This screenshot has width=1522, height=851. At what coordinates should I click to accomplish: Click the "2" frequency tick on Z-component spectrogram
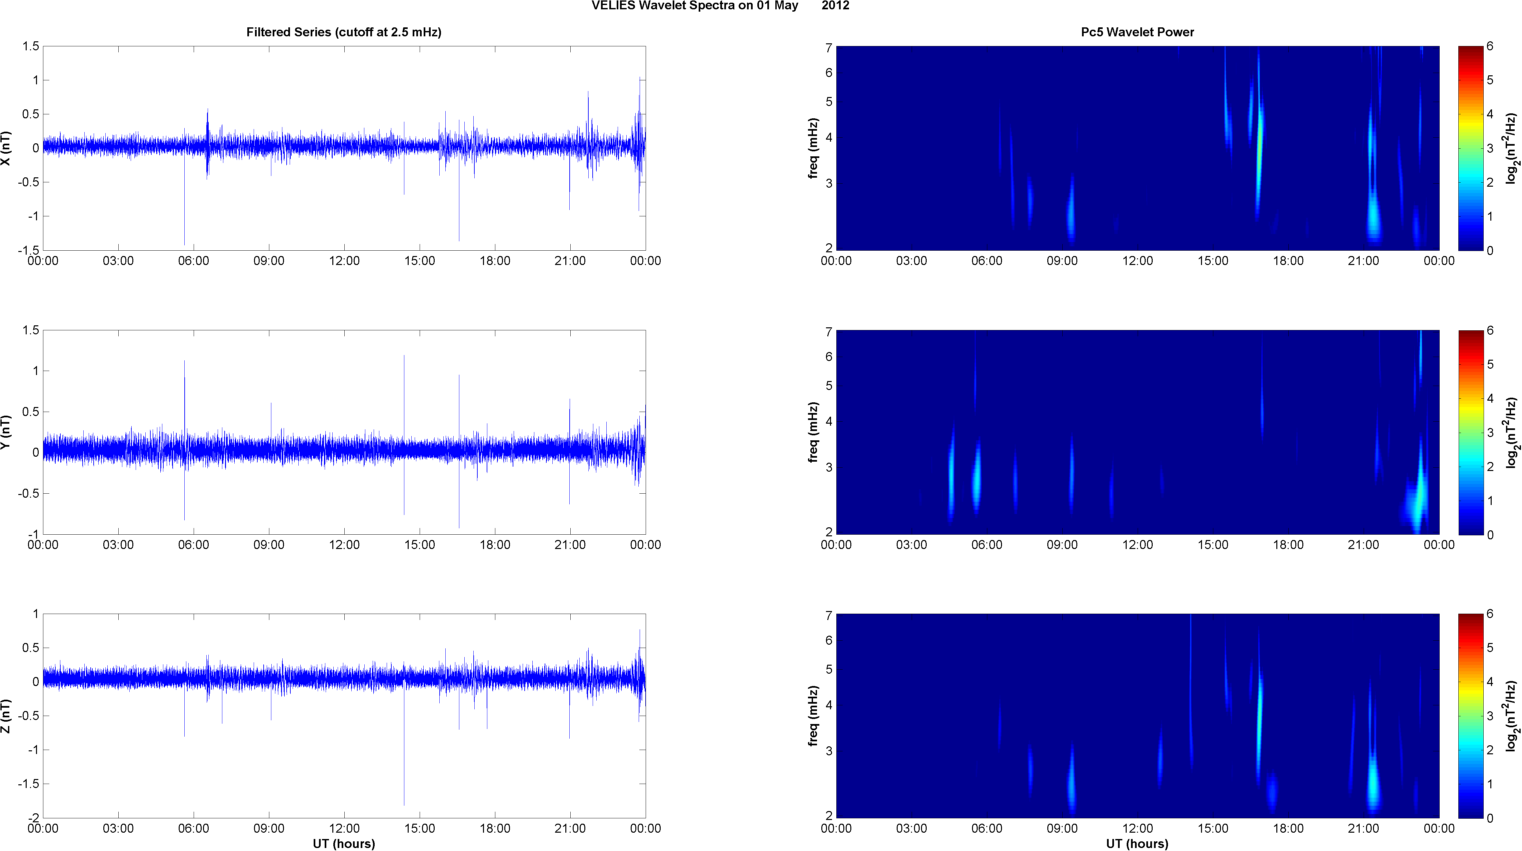[829, 816]
